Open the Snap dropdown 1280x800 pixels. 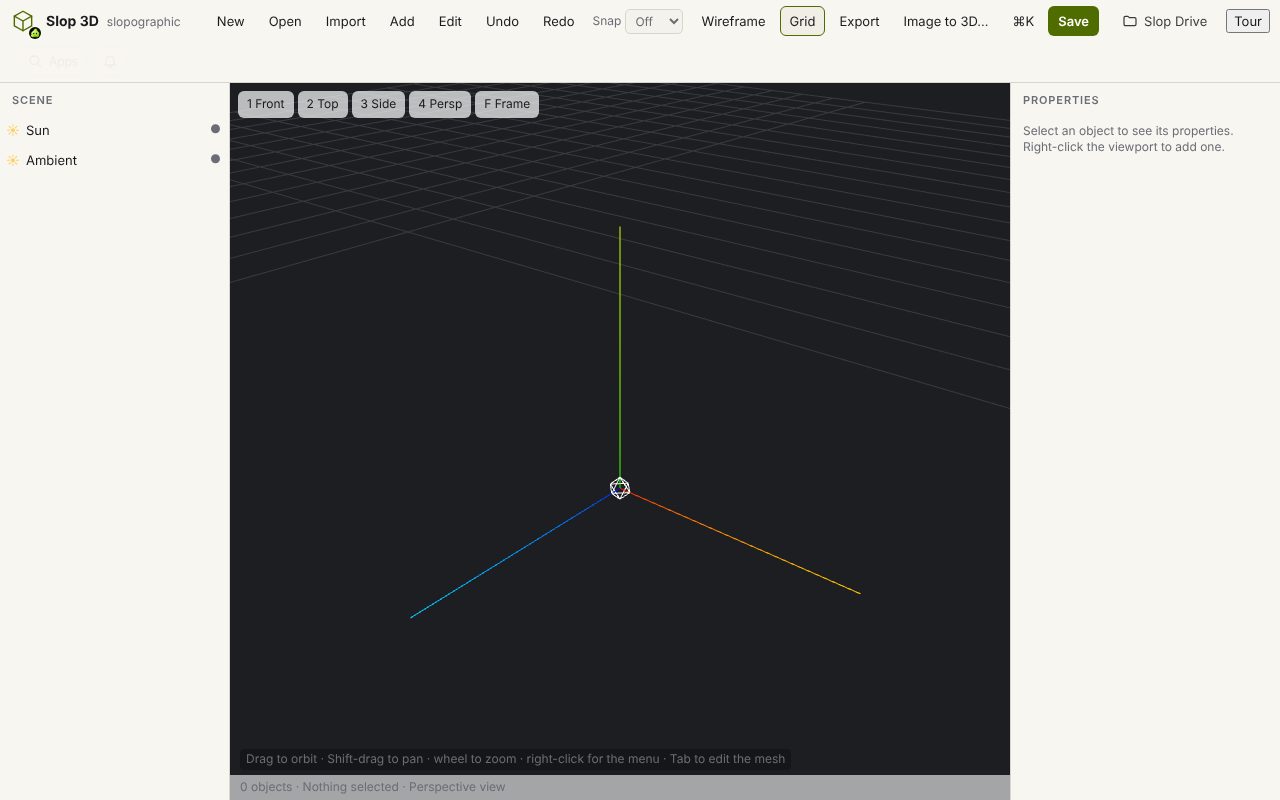[654, 21]
